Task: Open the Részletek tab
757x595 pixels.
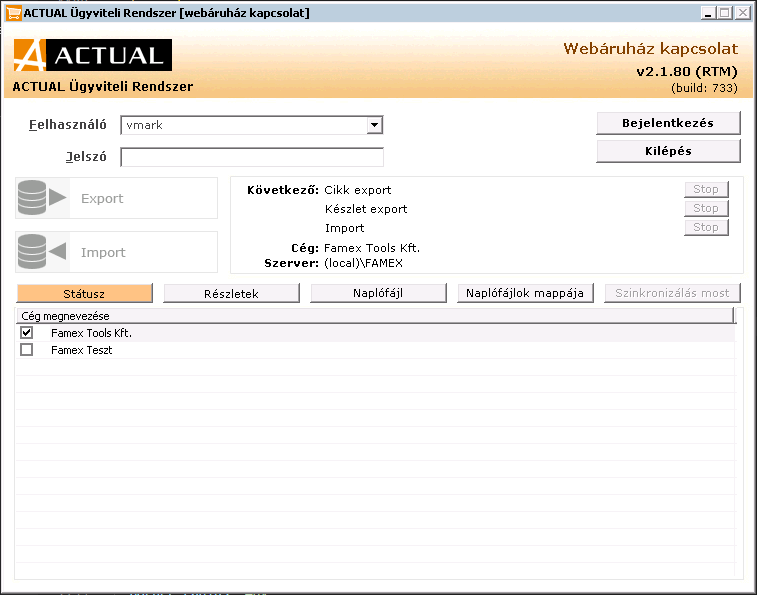Action: (232, 293)
